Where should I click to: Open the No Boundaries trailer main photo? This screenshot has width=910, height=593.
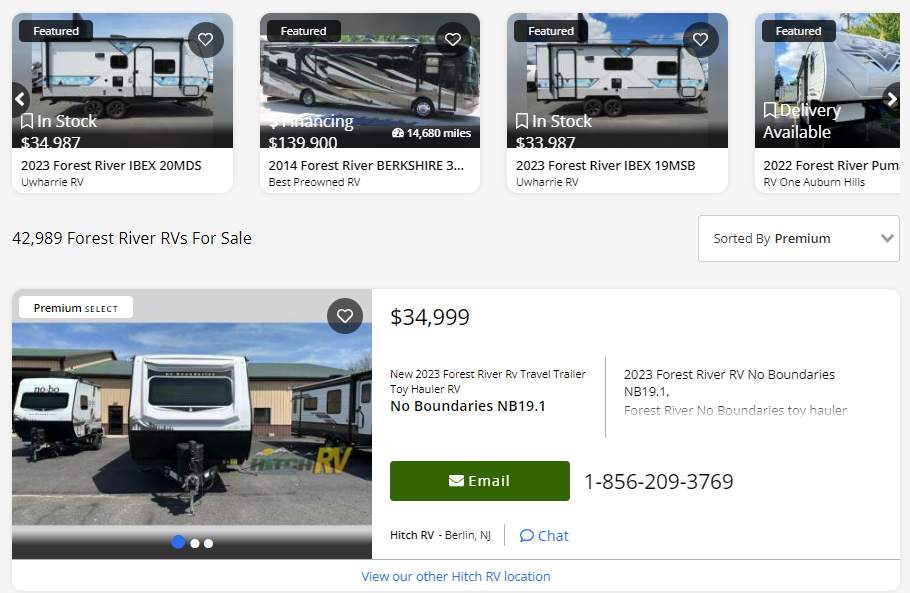tap(192, 420)
